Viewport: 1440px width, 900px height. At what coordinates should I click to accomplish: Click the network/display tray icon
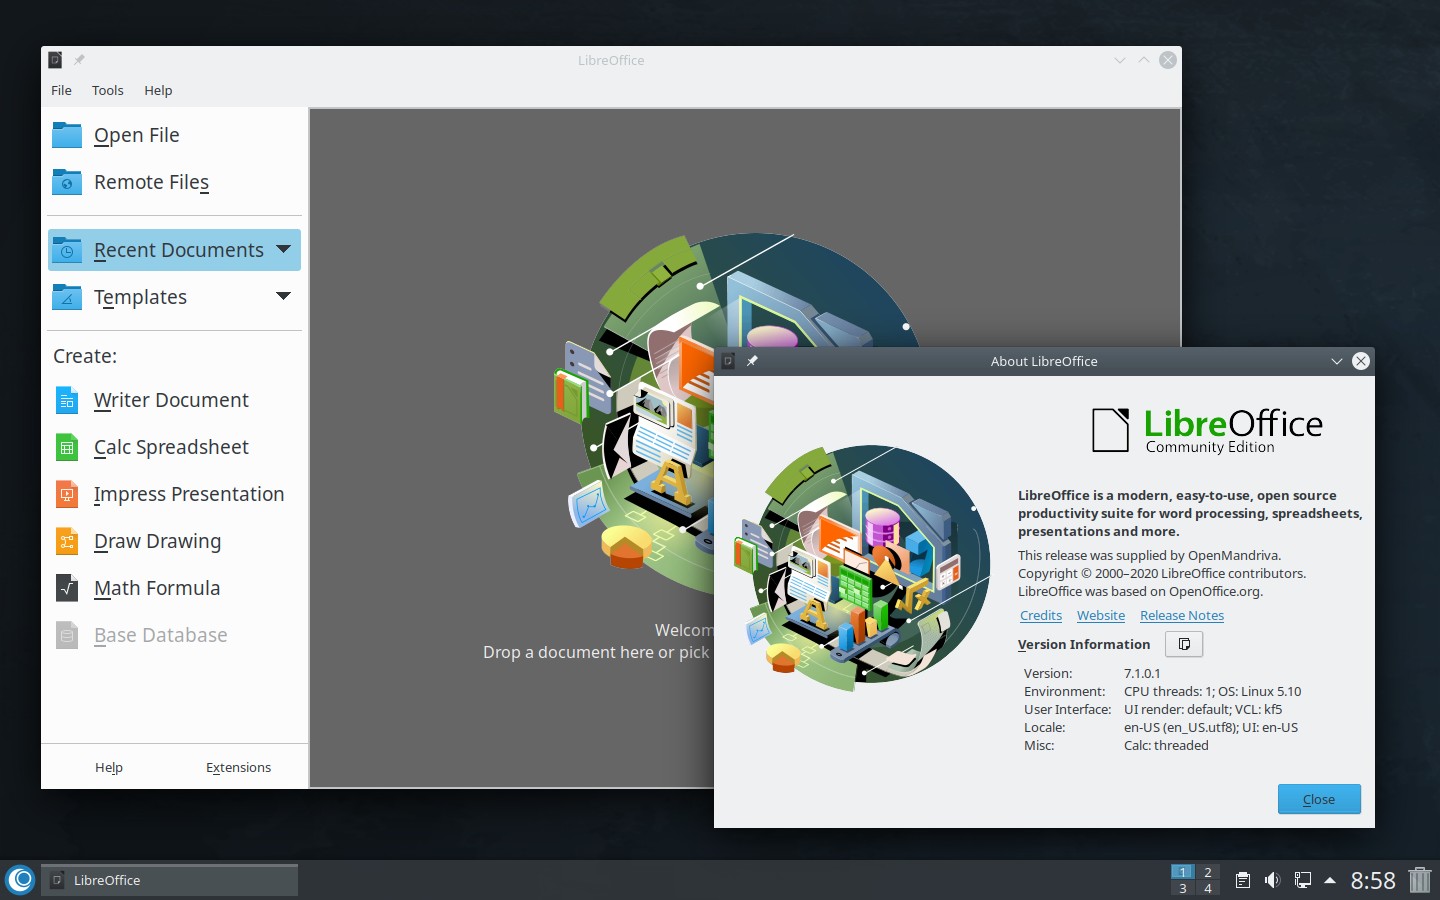point(1302,880)
